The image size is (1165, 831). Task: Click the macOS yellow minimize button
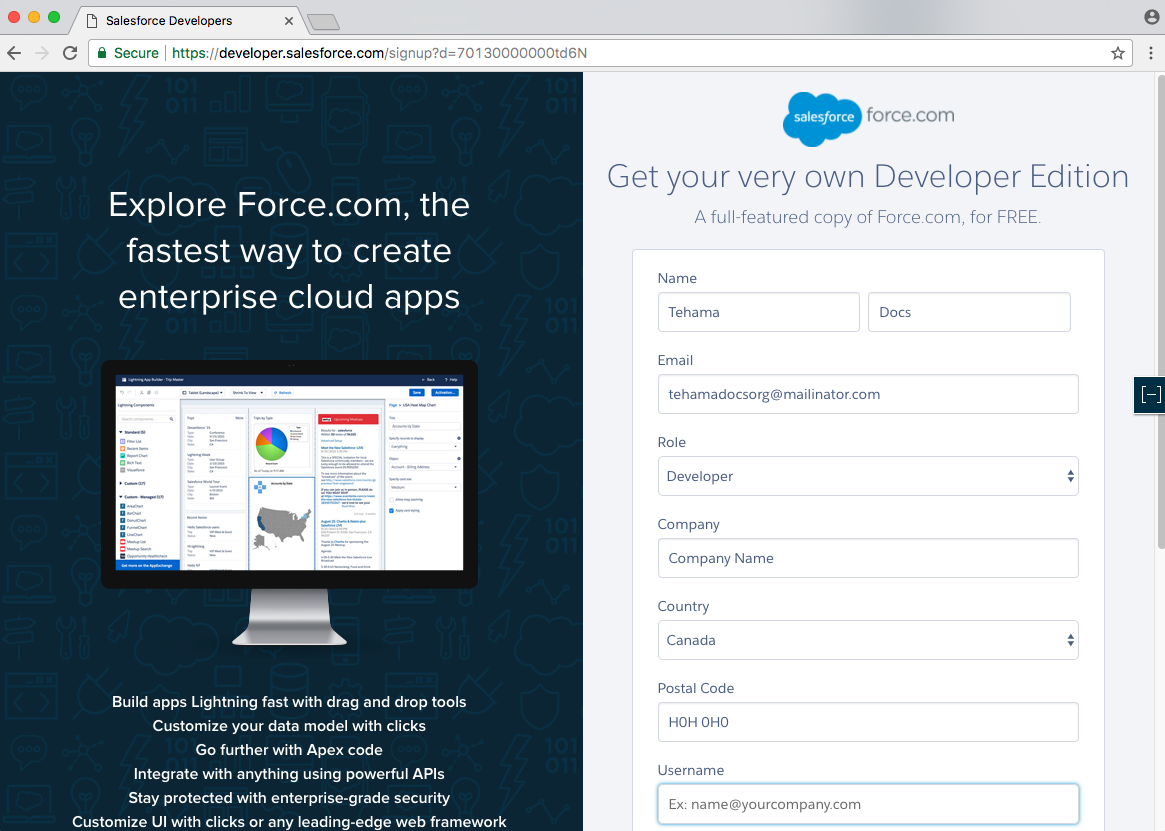[33, 17]
